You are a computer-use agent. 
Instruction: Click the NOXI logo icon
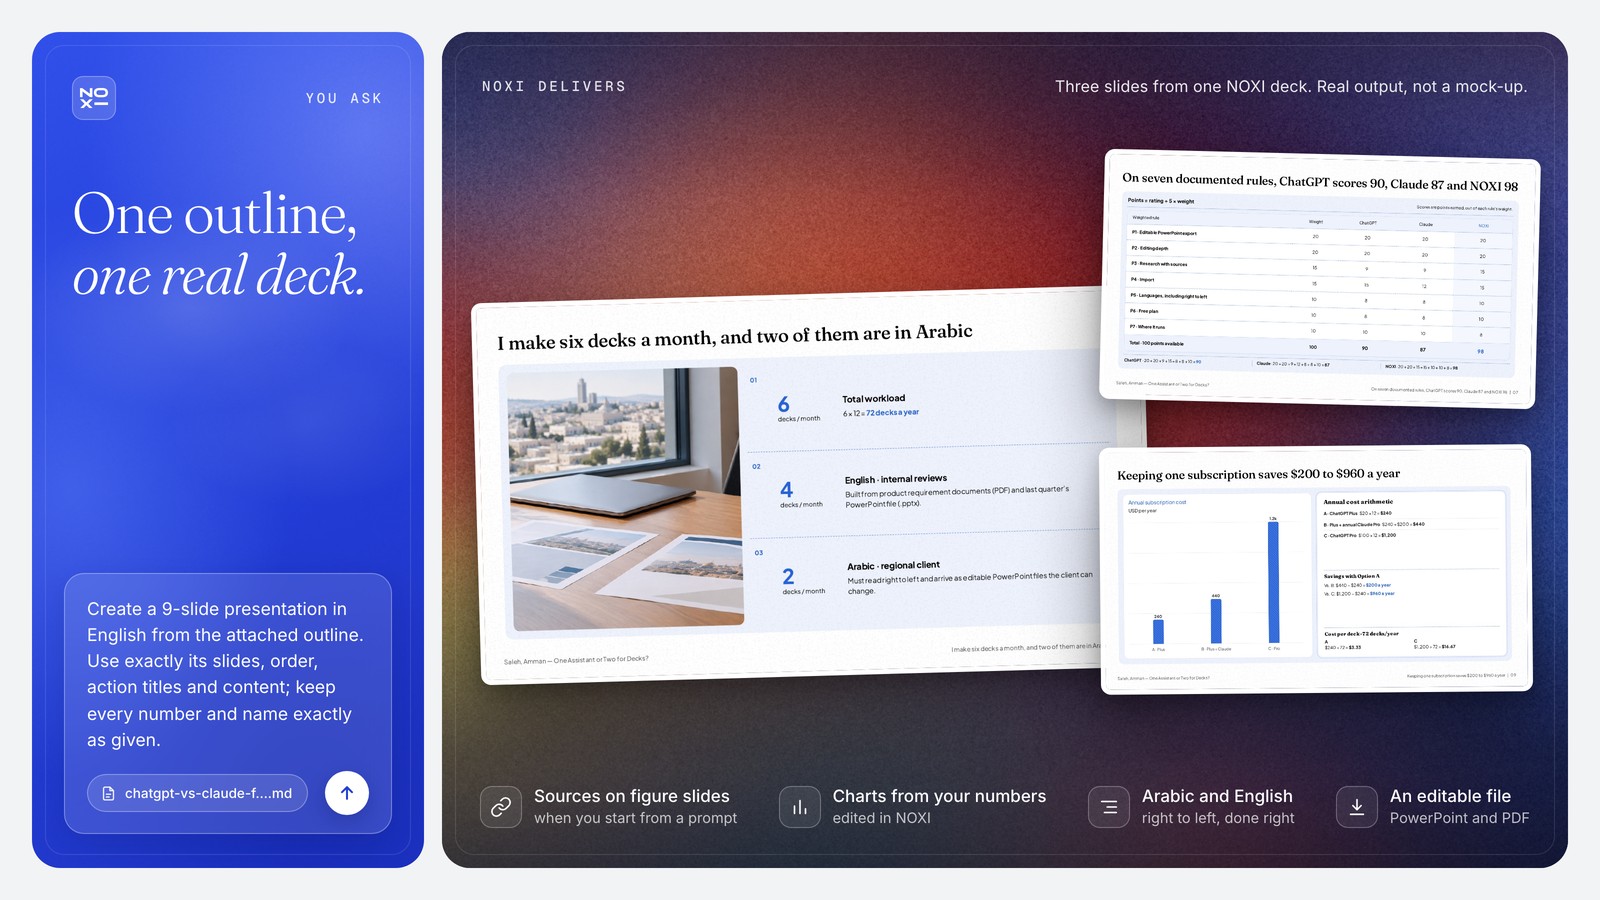click(94, 98)
